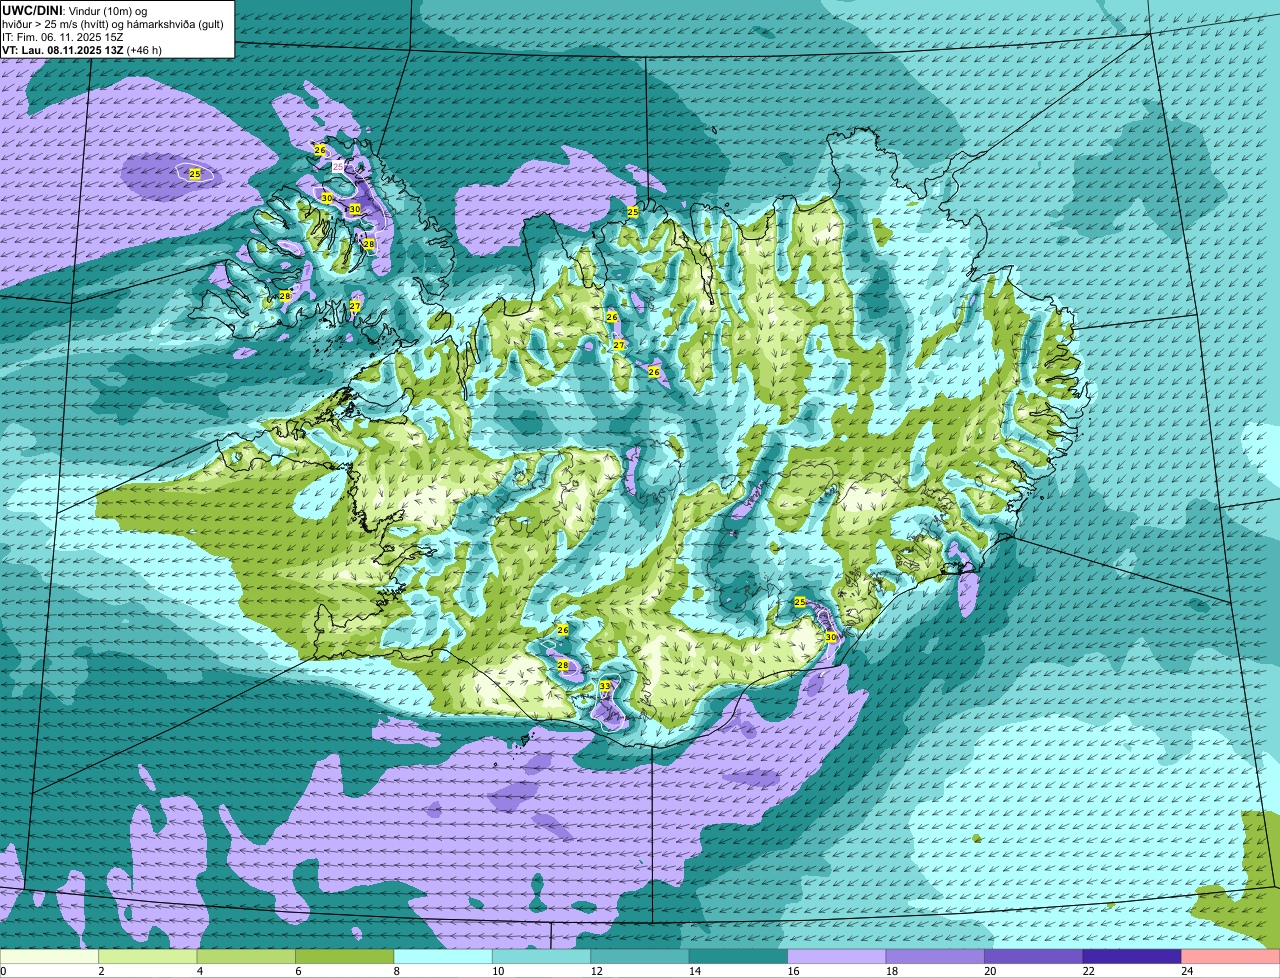The height and width of the screenshot is (978, 1280).
Task: Click the 20–22 m/s violet legend swatch
Action: point(1034,957)
